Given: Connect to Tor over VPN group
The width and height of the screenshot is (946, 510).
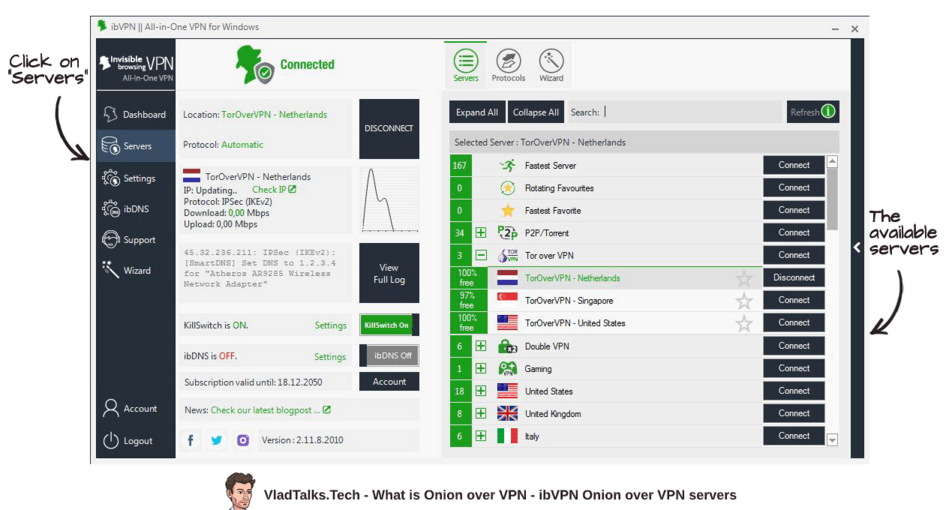Looking at the screenshot, I should (793, 255).
